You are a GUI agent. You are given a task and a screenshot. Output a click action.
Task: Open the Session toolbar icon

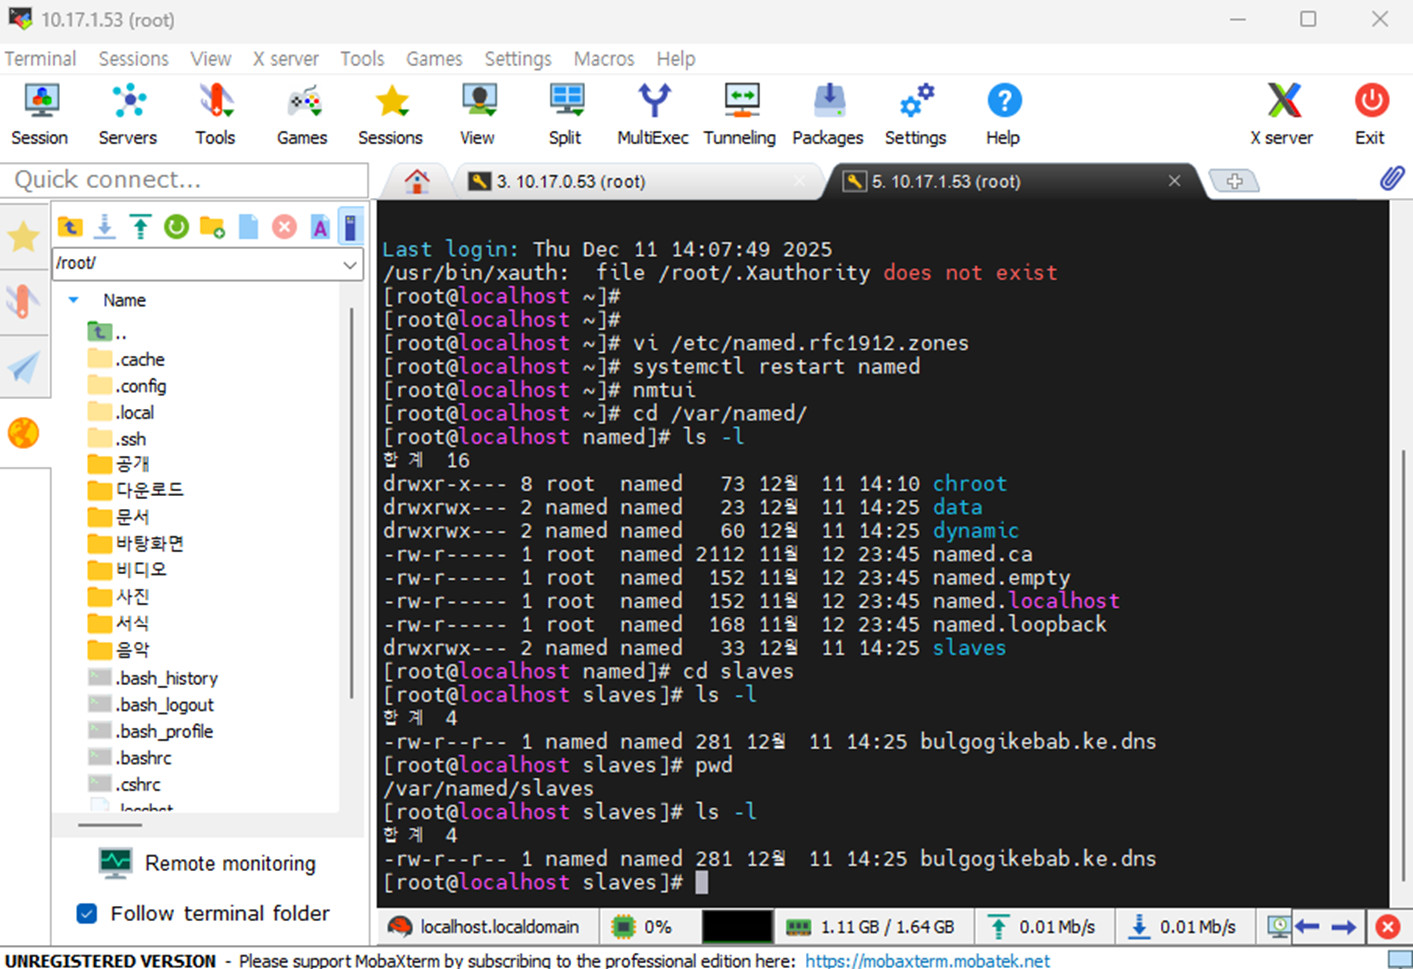pyautogui.click(x=40, y=114)
